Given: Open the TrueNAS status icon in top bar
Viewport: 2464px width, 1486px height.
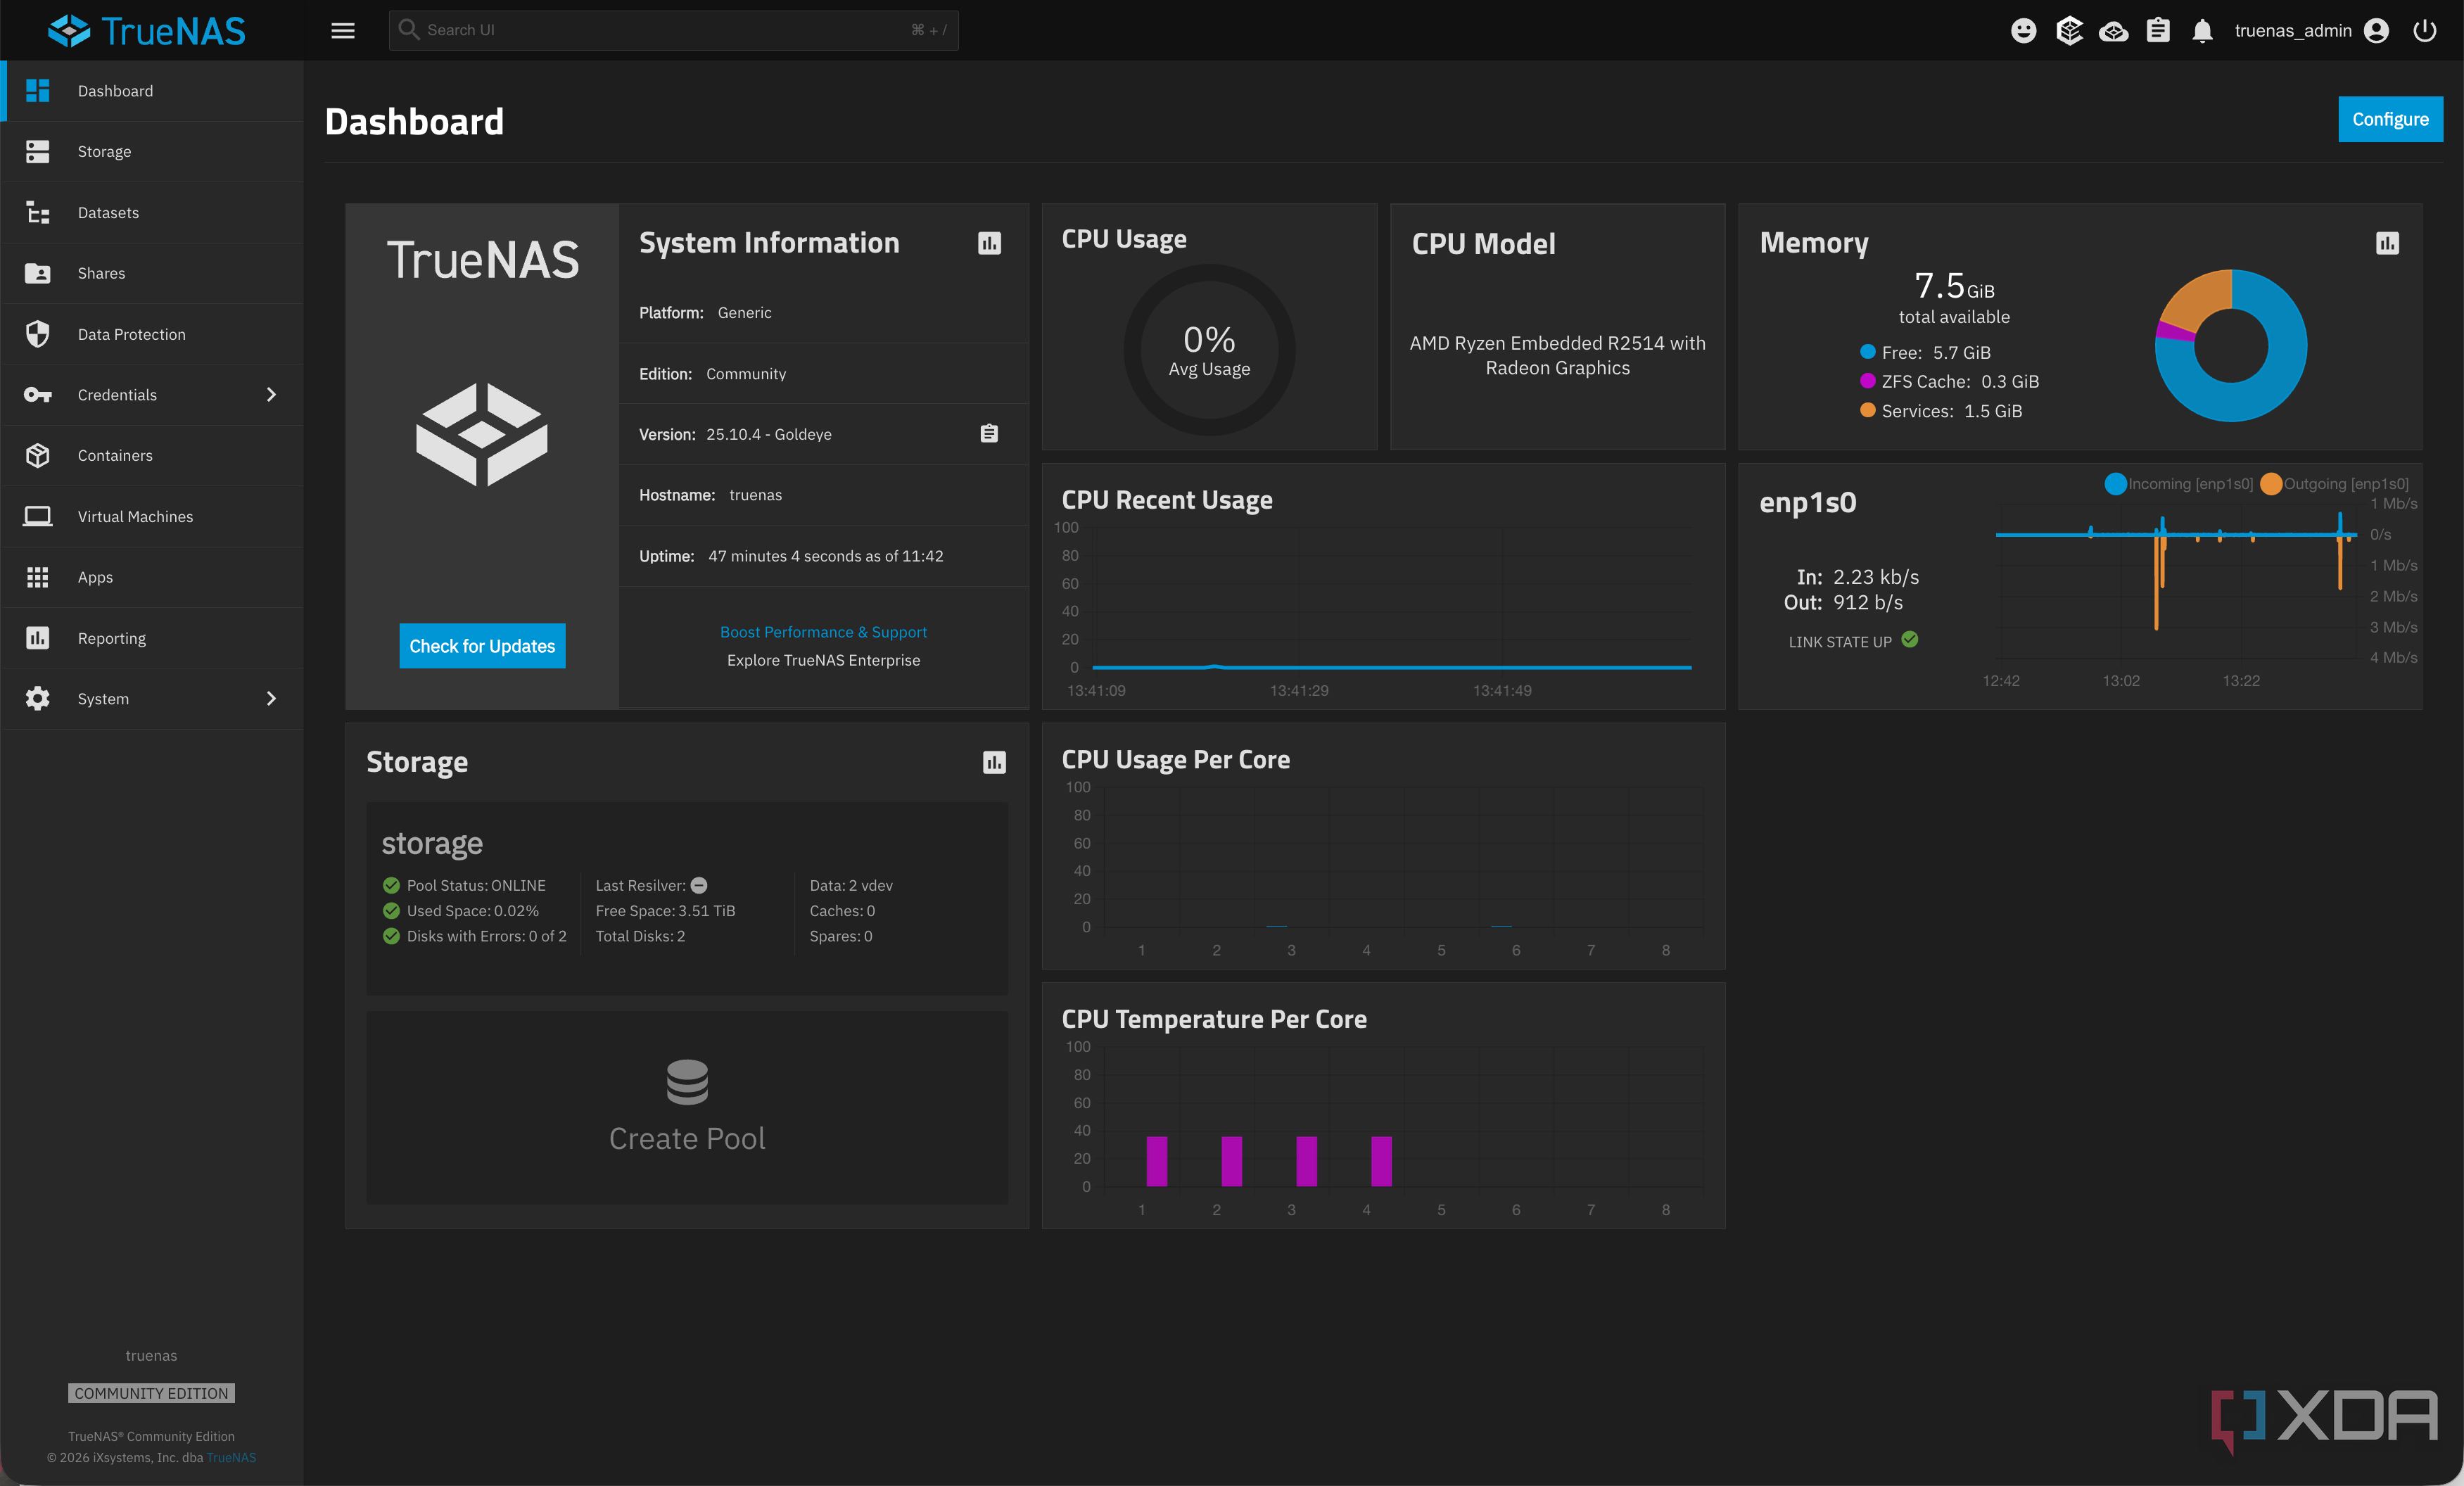Looking at the screenshot, I should (x=2069, y=30).
